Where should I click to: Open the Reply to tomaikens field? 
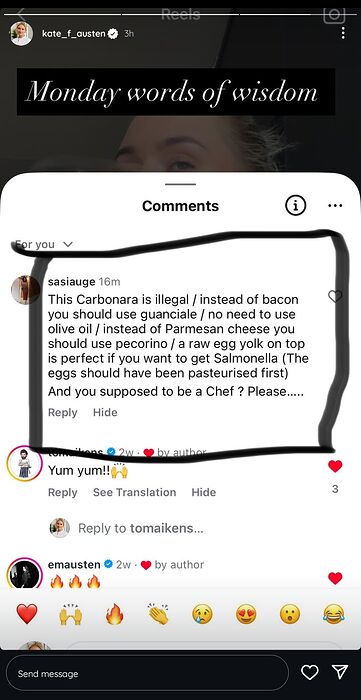click(141, 528)
